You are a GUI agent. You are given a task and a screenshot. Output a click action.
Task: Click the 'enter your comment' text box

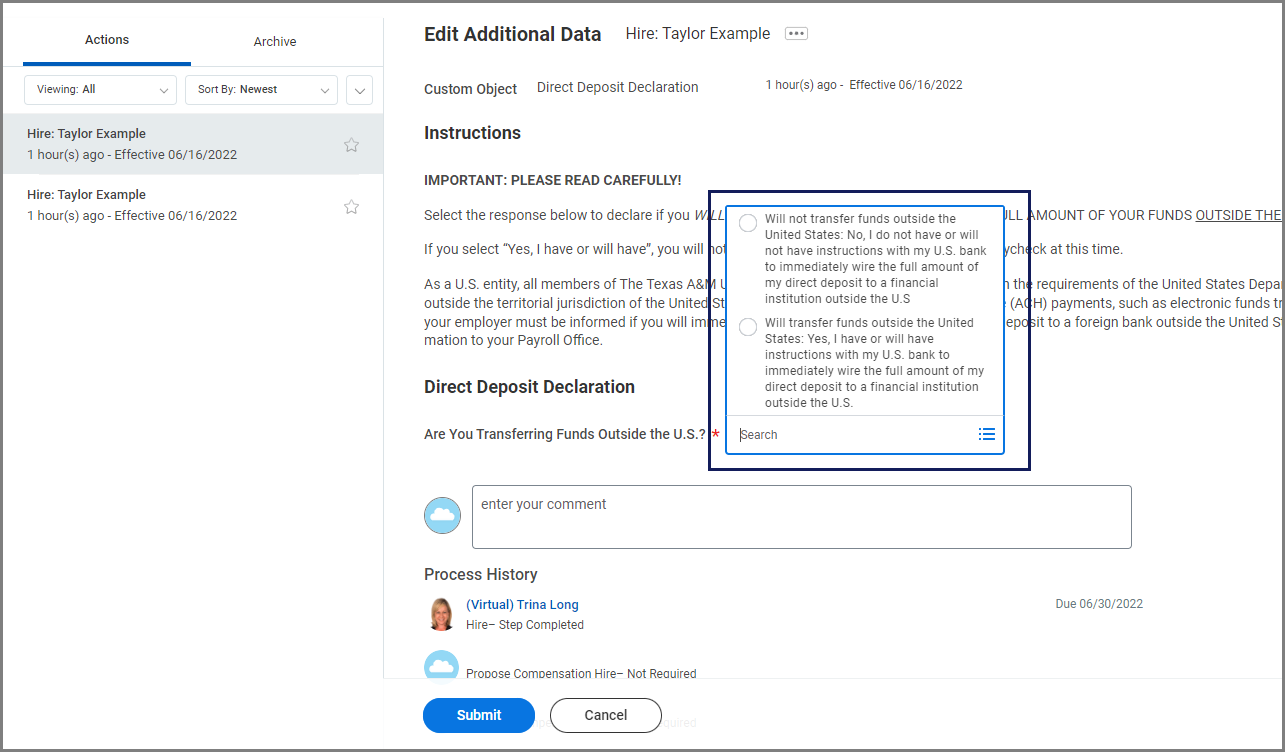point(801,517)
